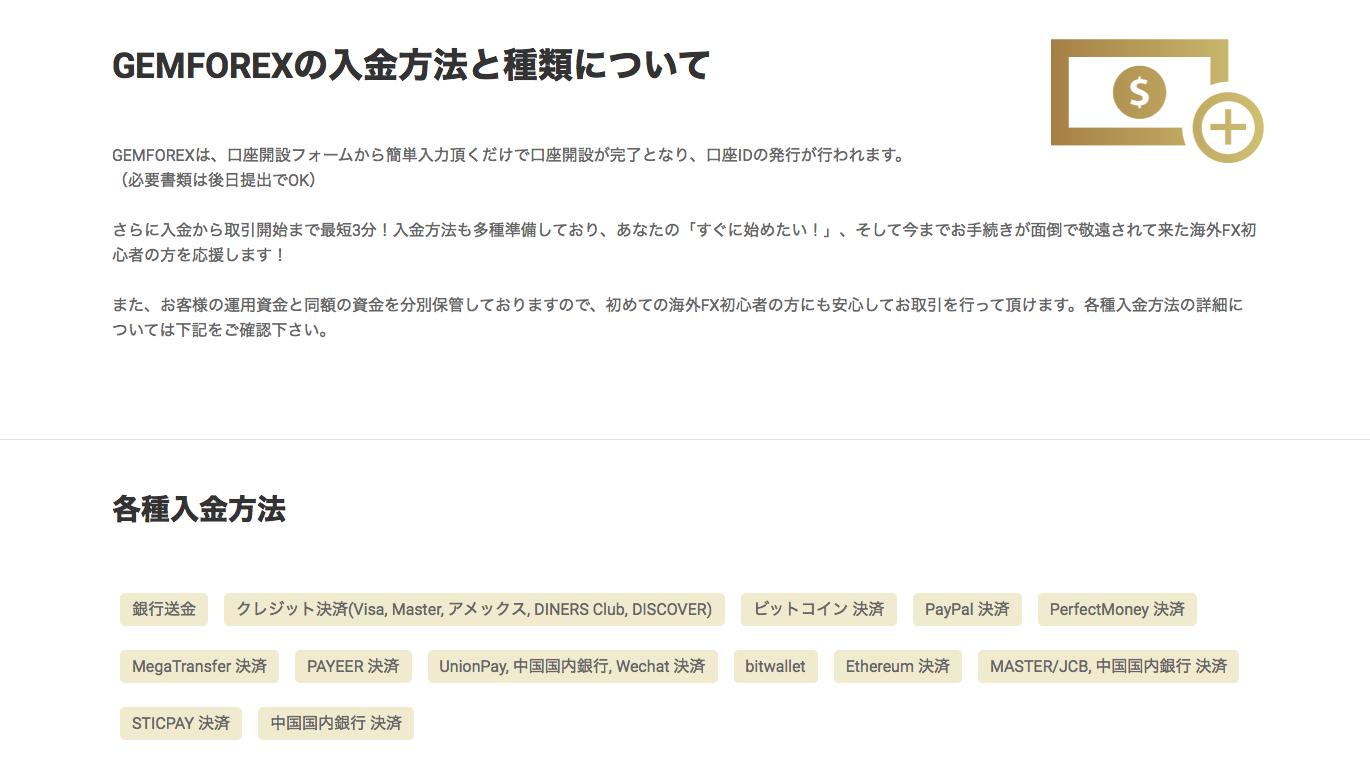The width and height of the screenshot is (1370, 770).
Task: Click the 各種入金方法 section heading
Action: 199,509
